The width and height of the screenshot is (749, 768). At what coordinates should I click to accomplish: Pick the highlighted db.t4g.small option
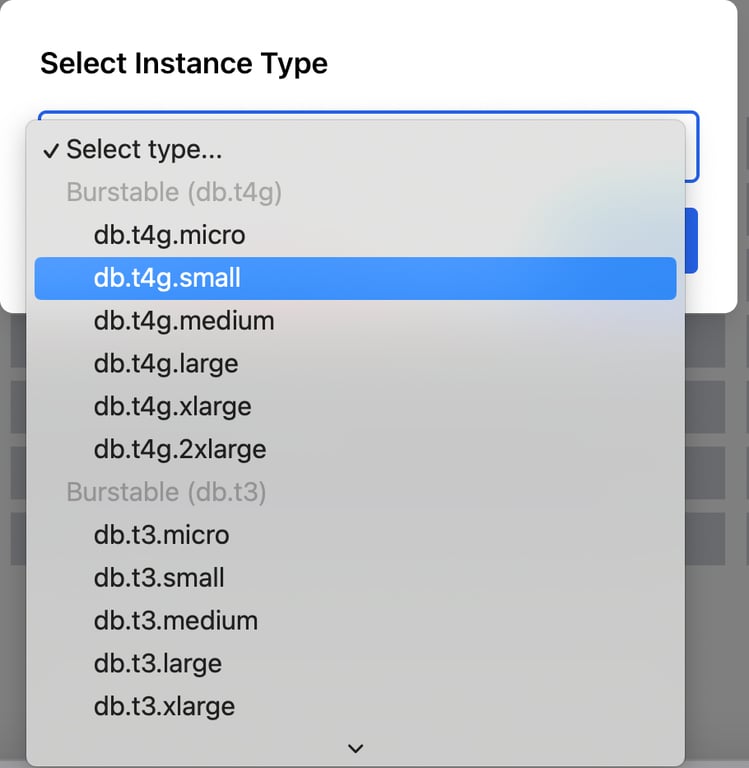point(167,278)
